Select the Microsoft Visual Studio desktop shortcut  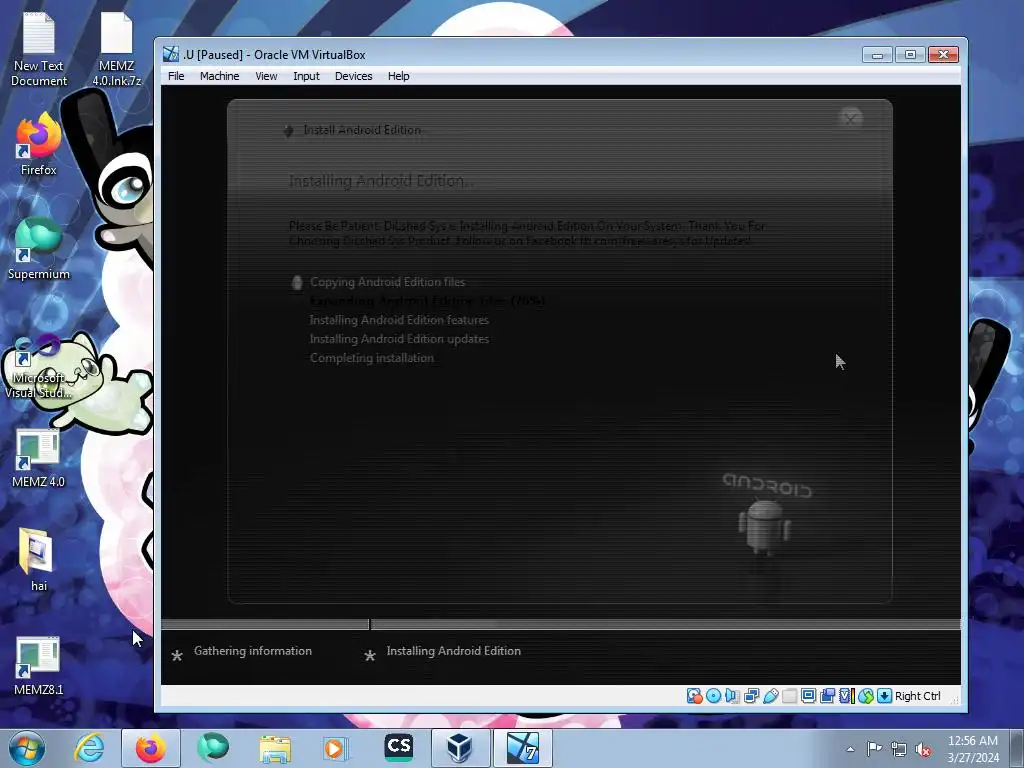tap(38, 367)
